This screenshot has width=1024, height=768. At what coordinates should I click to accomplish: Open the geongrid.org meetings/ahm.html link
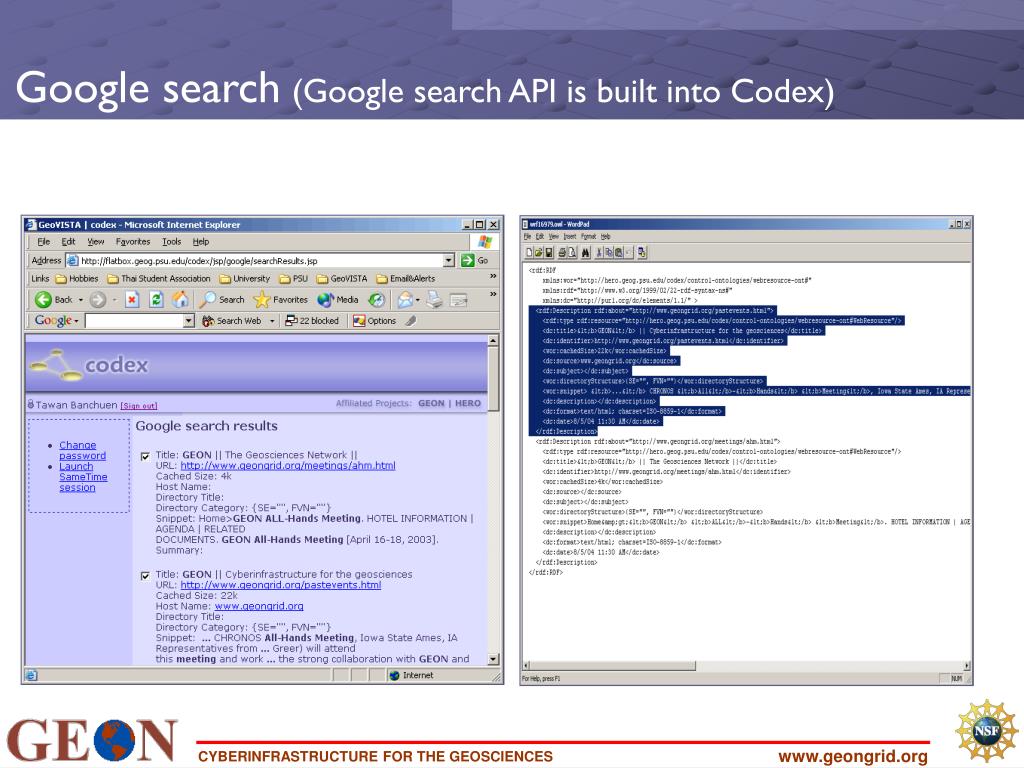coord(288,466)
